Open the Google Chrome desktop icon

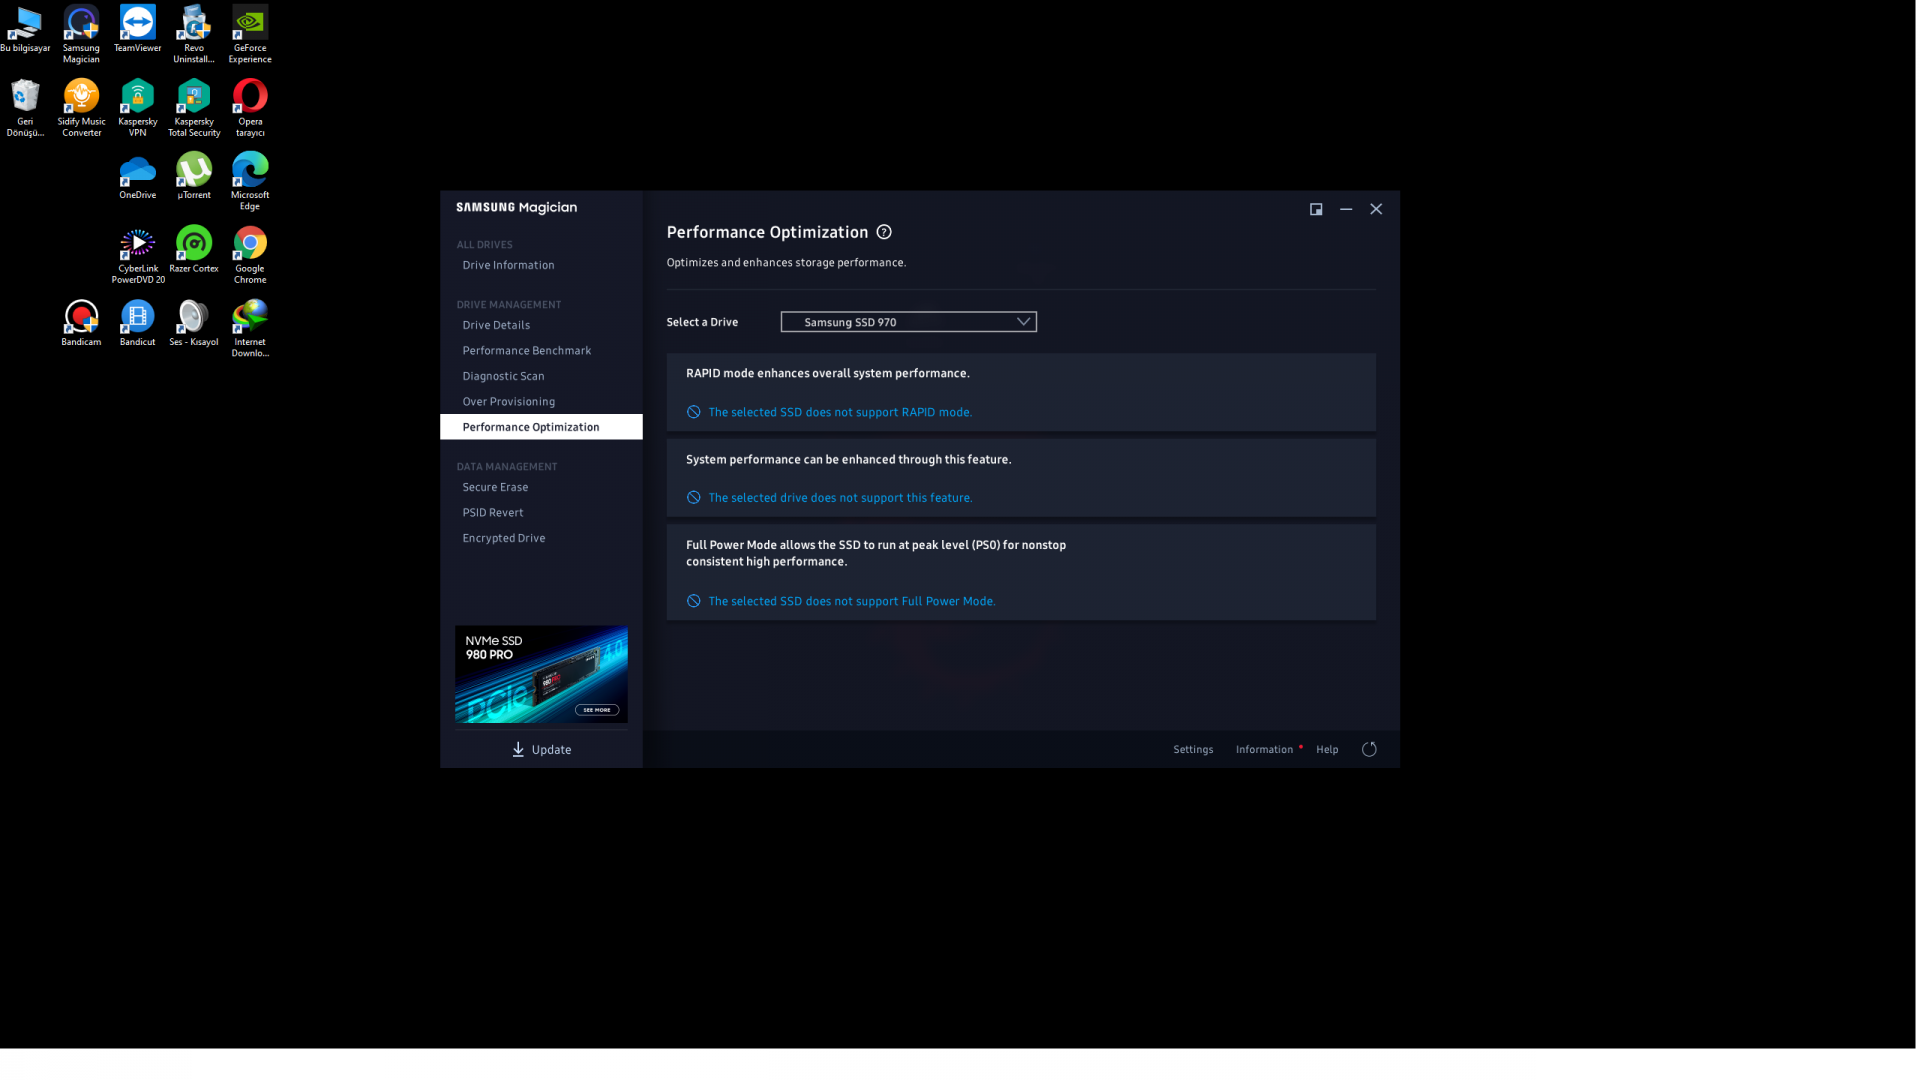point(250,249)
